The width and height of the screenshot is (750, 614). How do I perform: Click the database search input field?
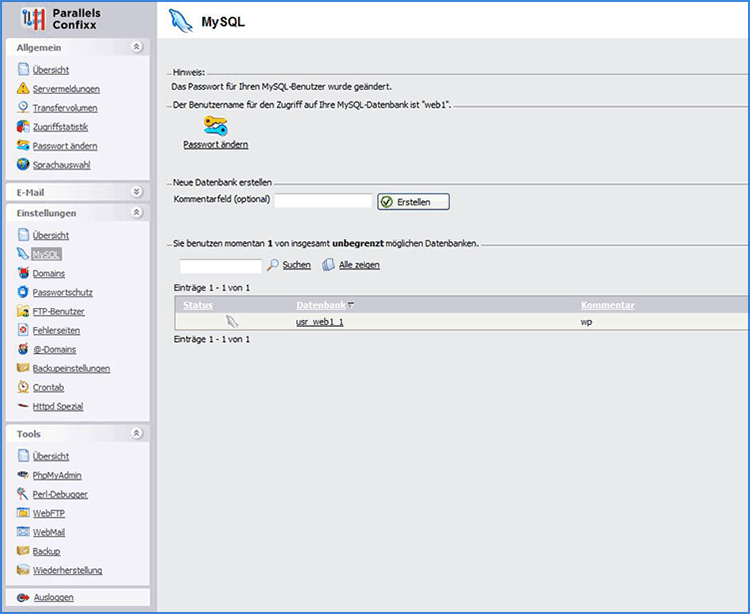coord(221,266)
